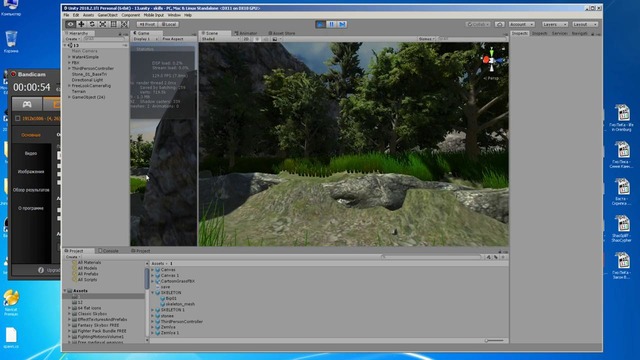
Task: Click the Bandicam record circle icon
Action: coord(13,74)
